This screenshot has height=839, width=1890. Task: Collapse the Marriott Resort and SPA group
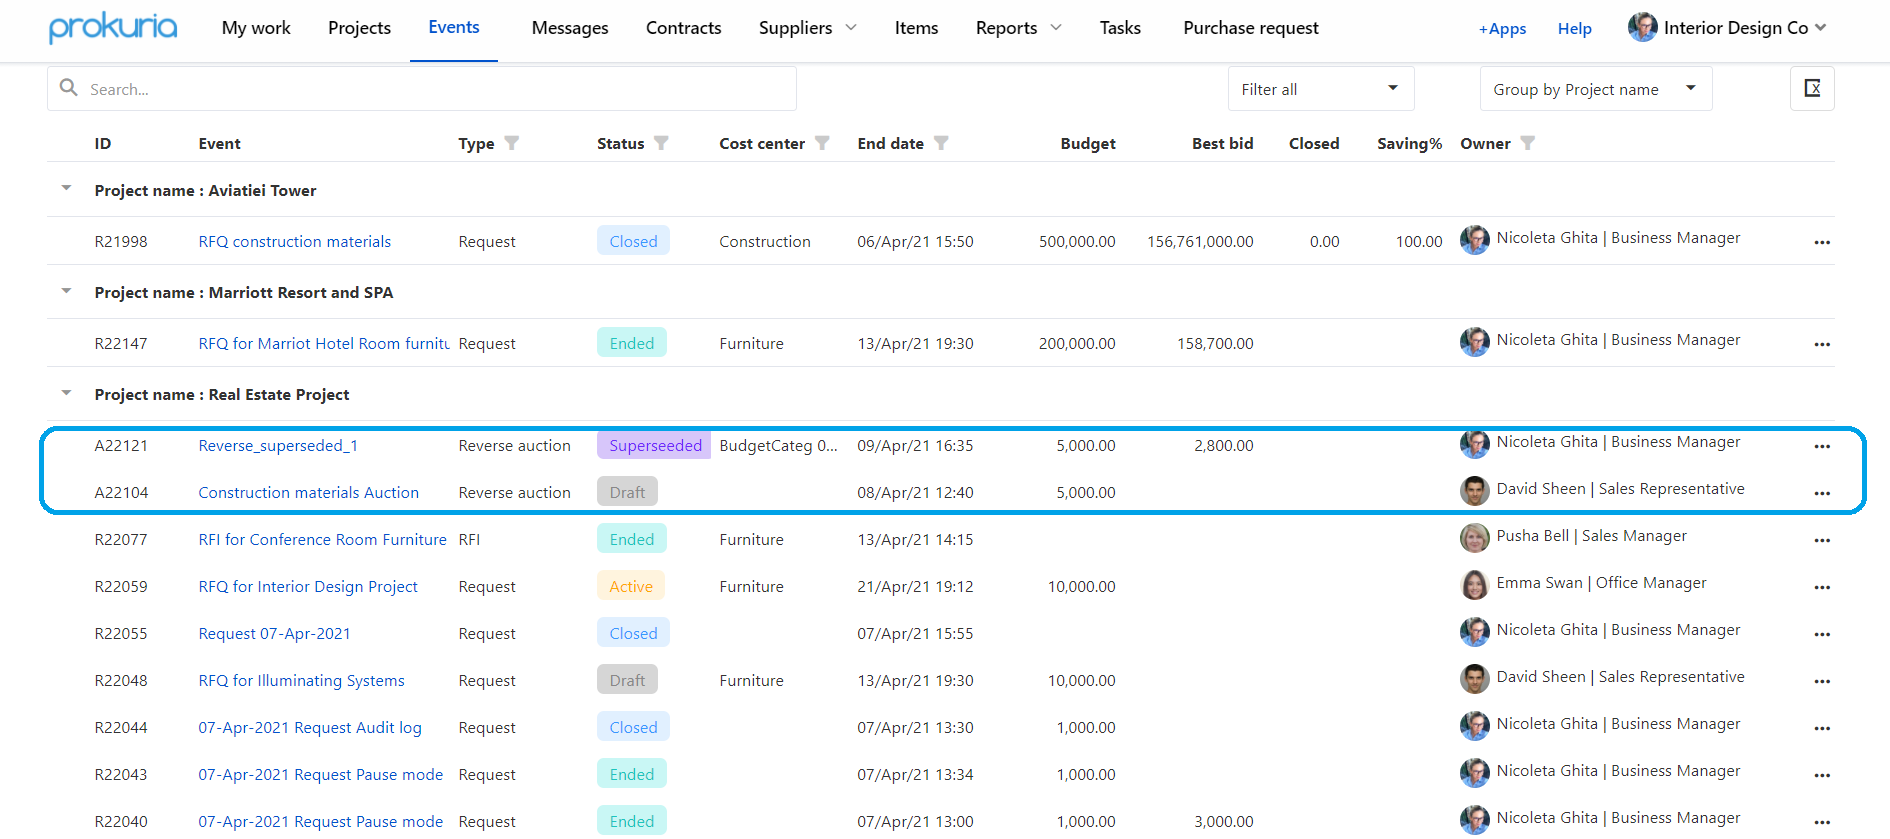67,291
